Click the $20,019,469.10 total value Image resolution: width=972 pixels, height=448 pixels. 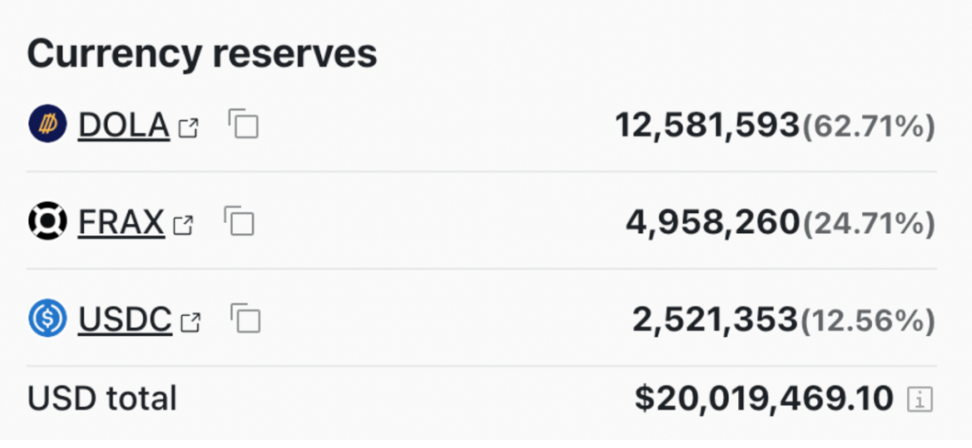point(764,398)
